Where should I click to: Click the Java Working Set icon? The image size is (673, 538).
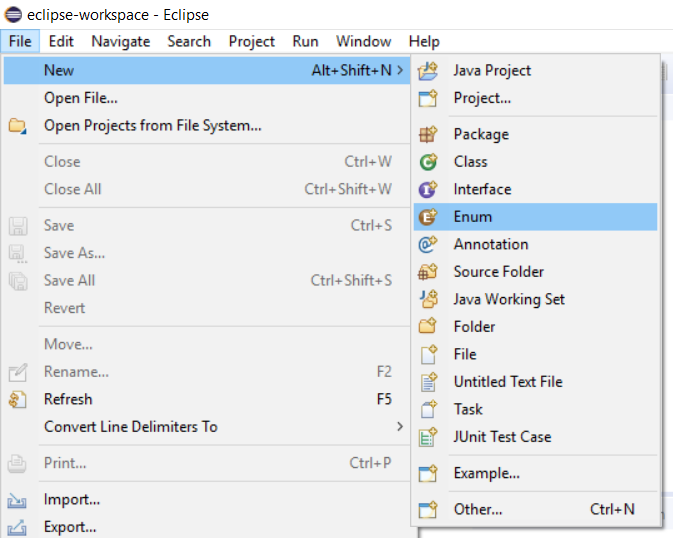(428, 299)
